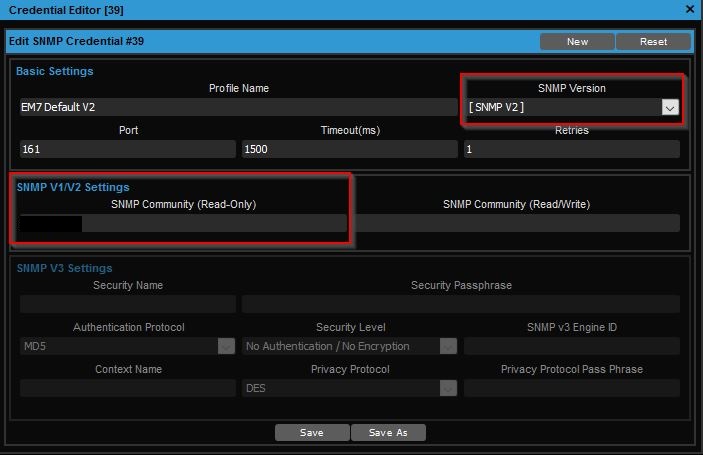Click the Port field showing 161
703x455 pixels.
(x=128, y=149)
